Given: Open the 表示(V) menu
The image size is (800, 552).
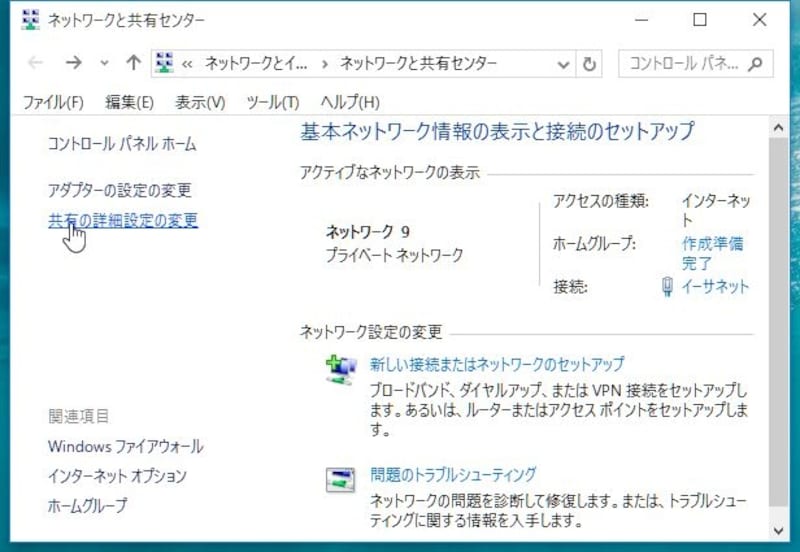Looking at the screenshot, I should [x=200, y=102].
